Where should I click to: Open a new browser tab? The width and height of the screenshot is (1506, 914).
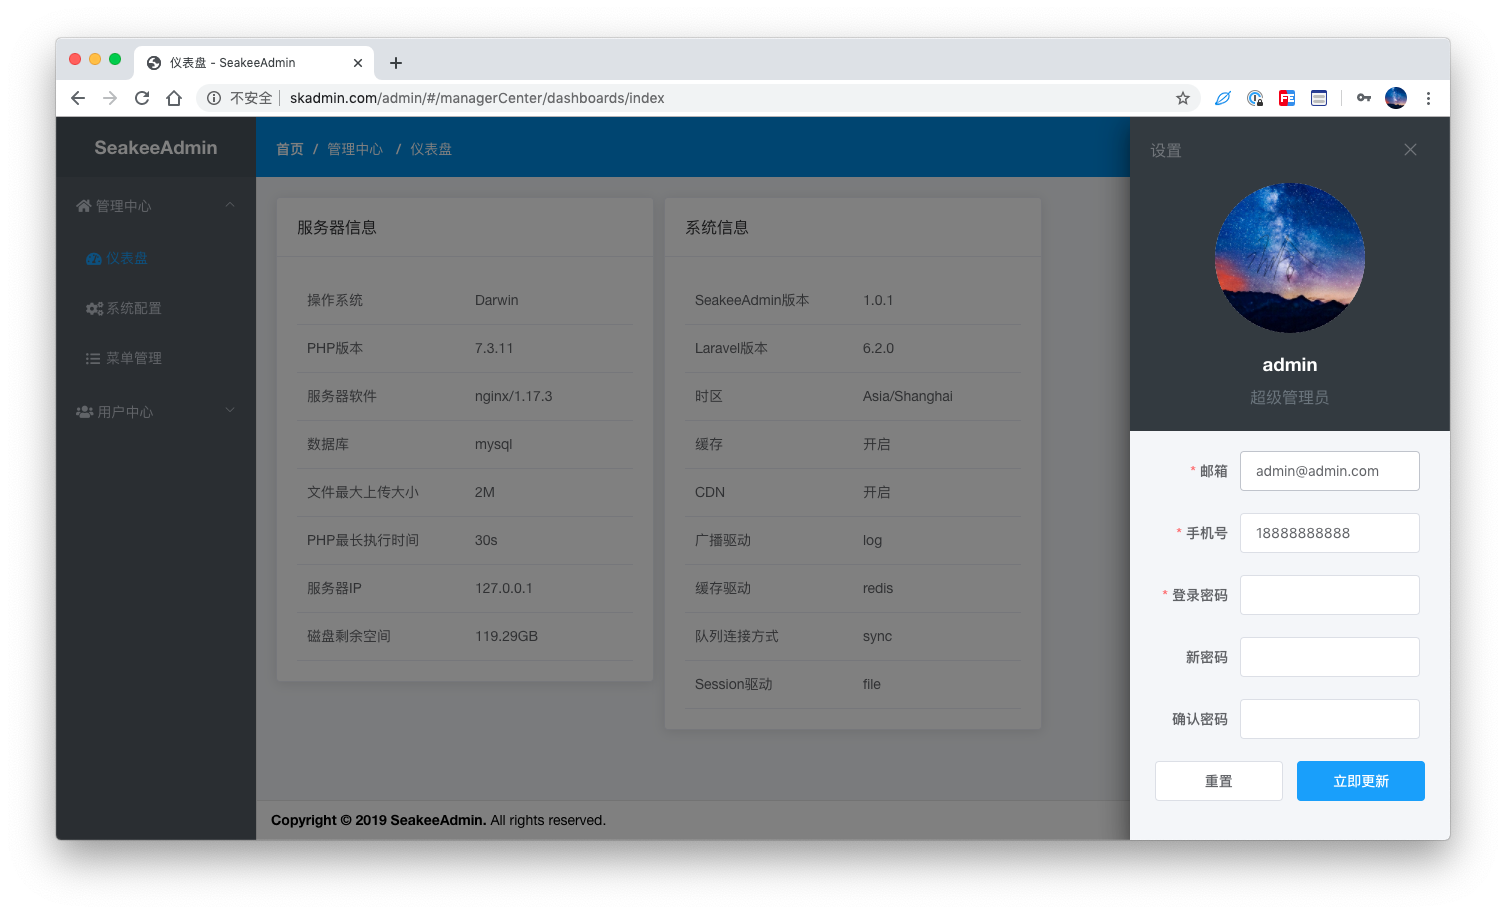(396, 63)
